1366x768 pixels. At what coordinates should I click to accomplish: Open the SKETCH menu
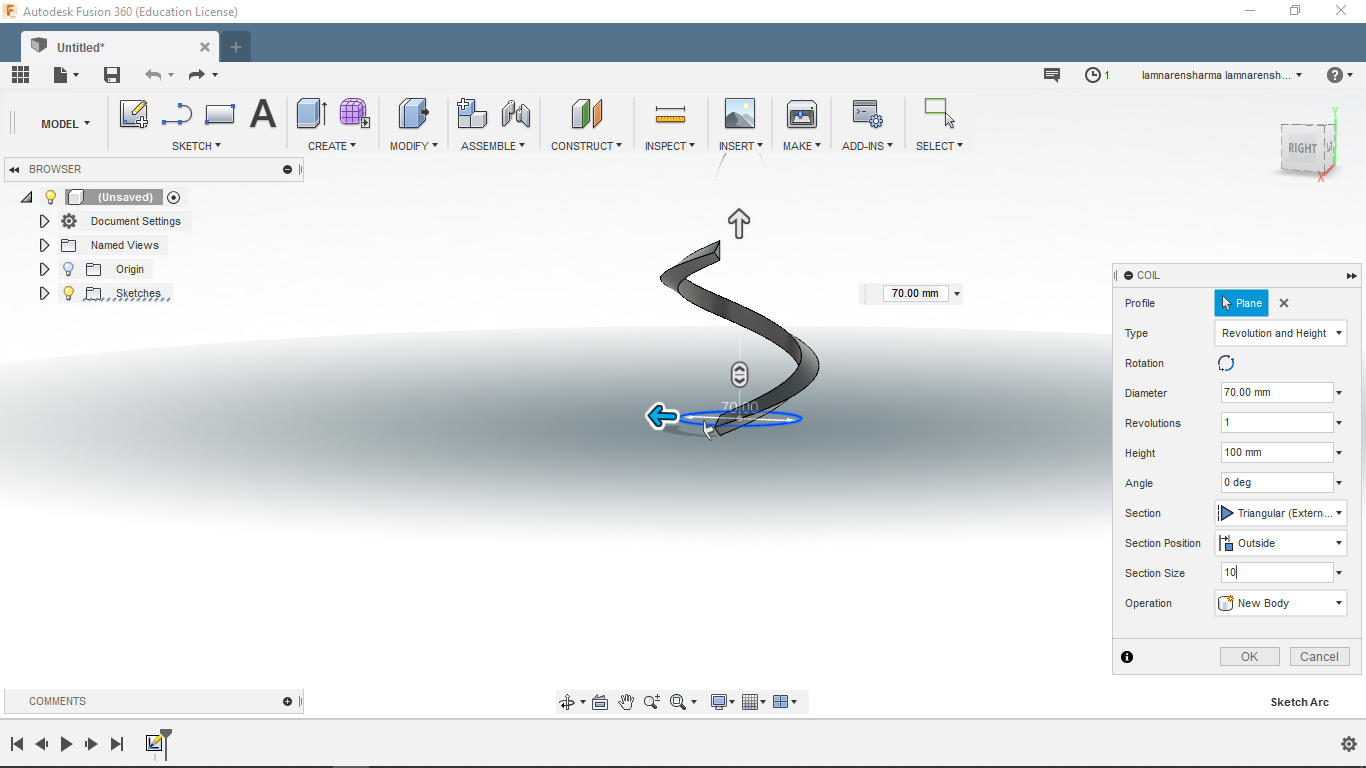click(x=196, y=146)
